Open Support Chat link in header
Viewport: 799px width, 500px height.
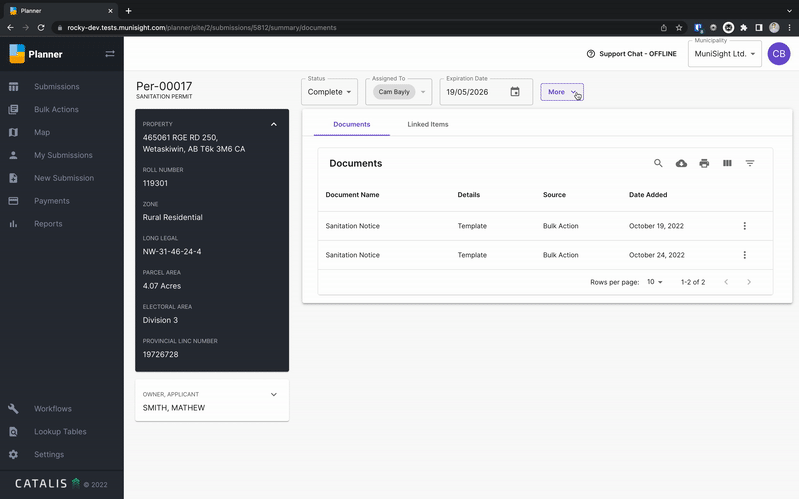click(631, 54)
